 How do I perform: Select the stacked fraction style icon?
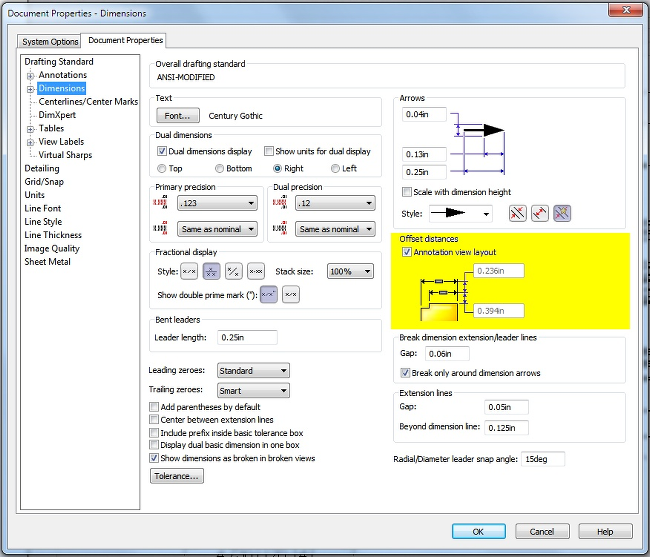211,271
